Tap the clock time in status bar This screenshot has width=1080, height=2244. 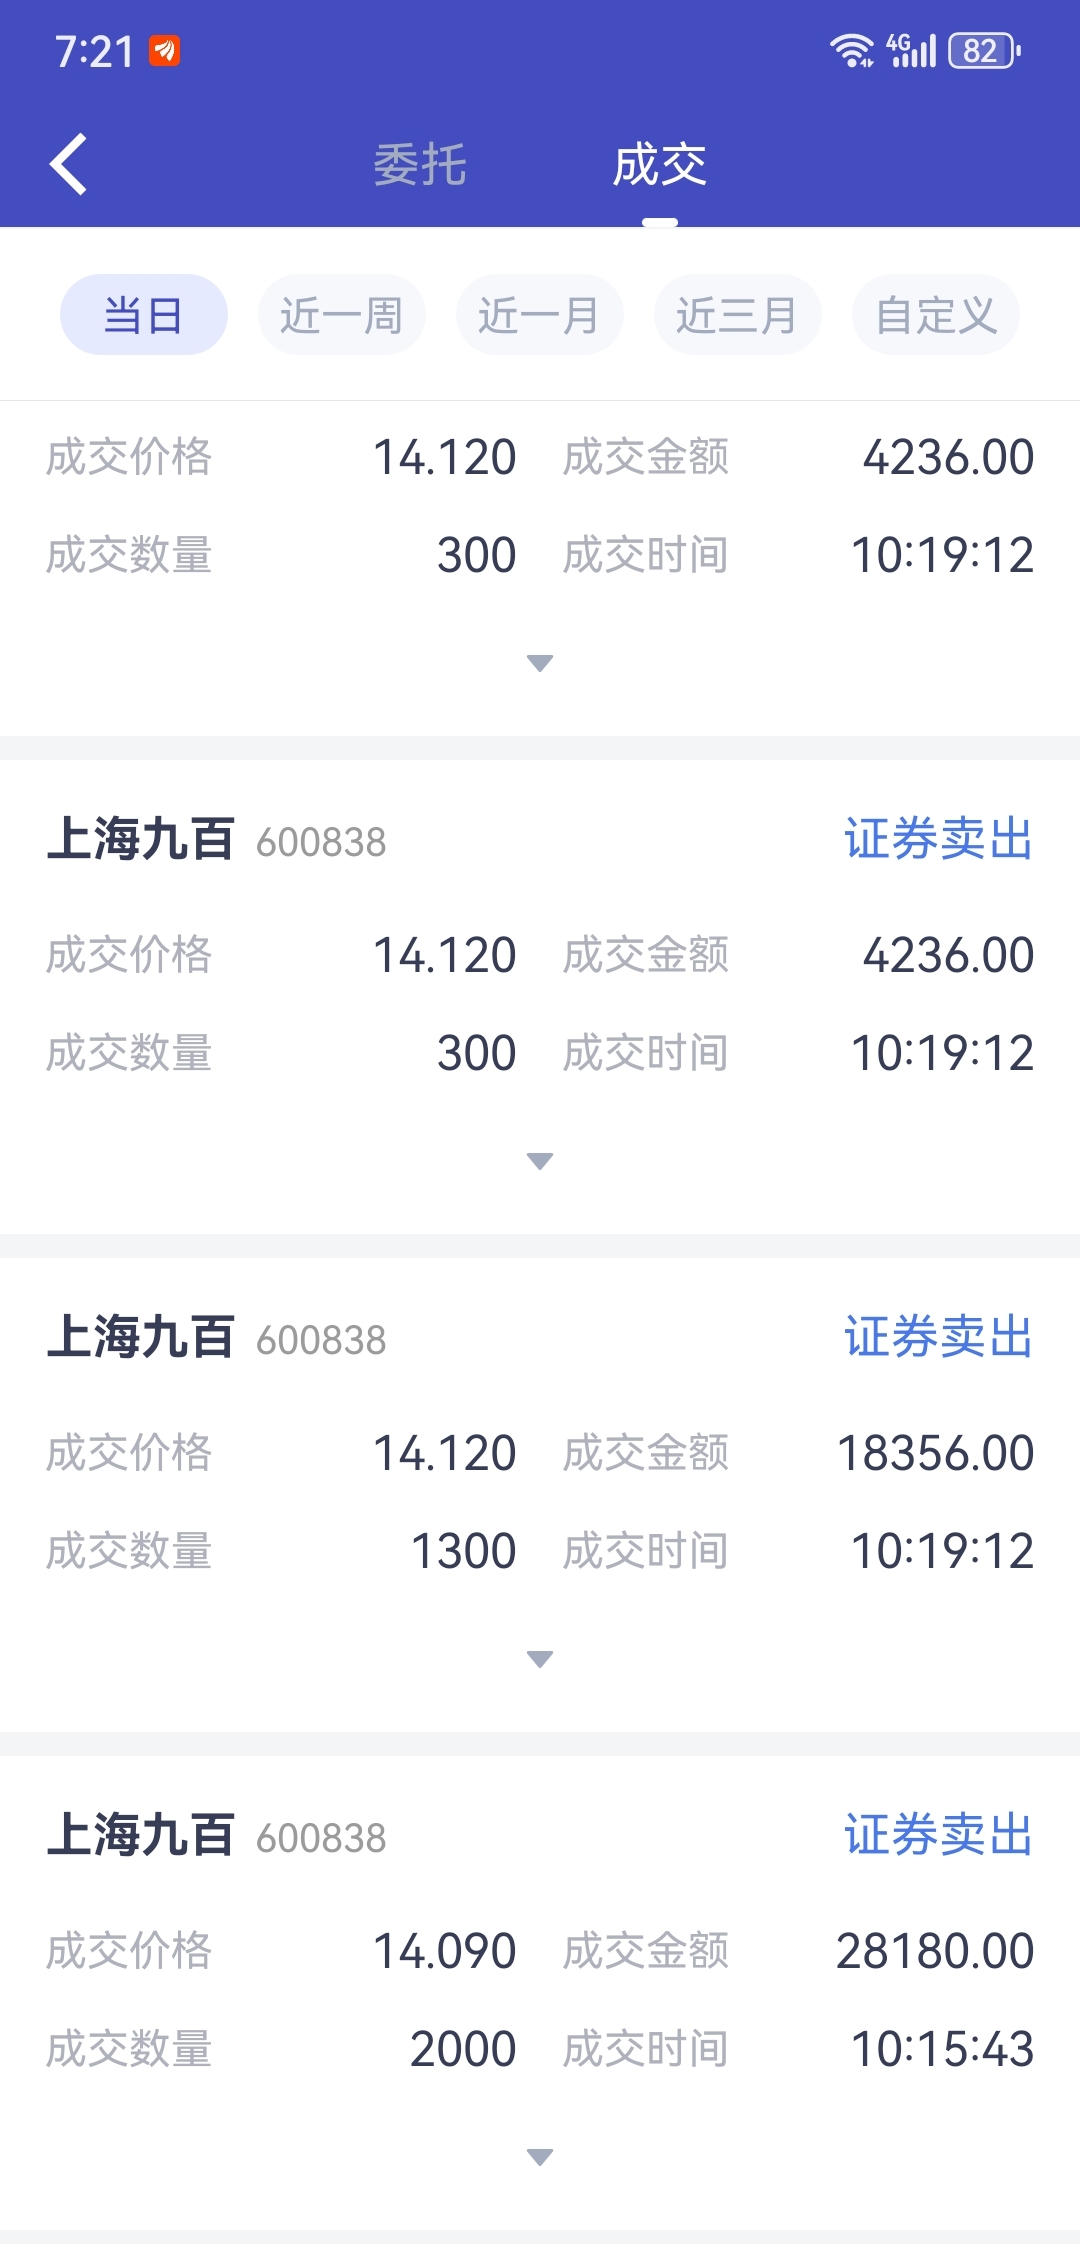(x=94, y=52)
